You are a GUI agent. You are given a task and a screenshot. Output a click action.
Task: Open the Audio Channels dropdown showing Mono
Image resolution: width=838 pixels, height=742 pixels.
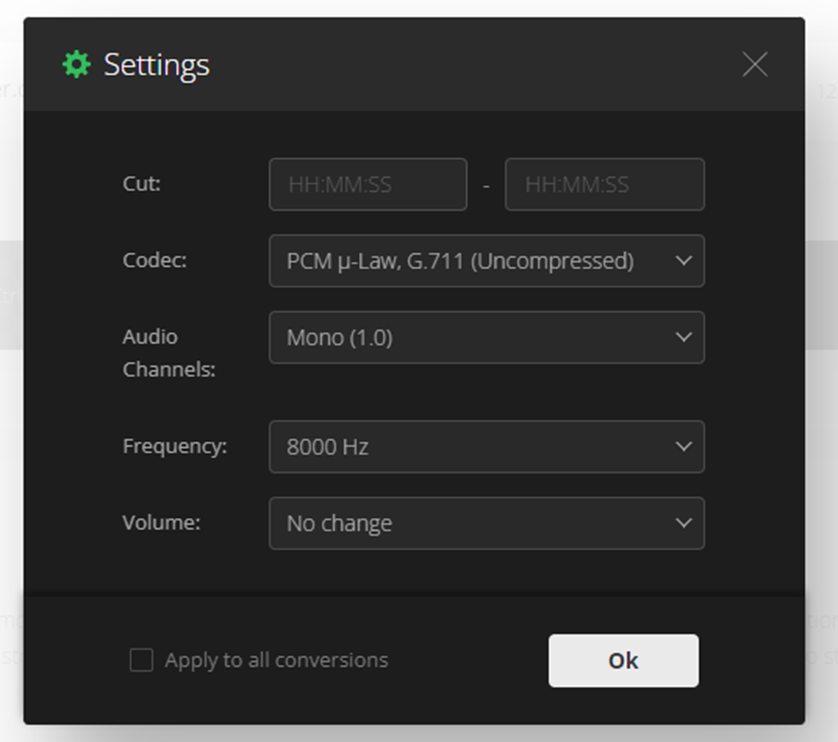click(x=487, y=337)
